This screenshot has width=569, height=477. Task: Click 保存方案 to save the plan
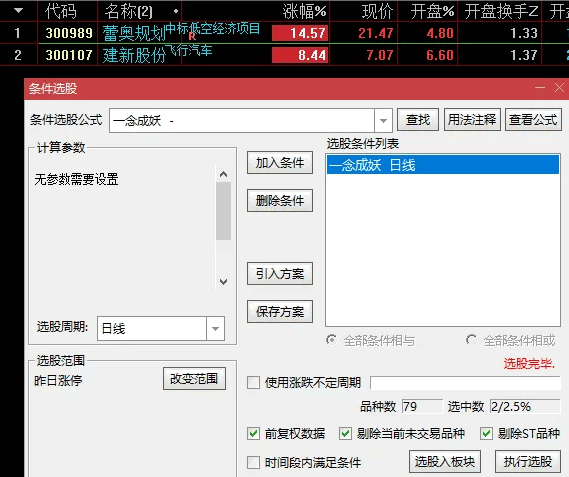point(280,311)
